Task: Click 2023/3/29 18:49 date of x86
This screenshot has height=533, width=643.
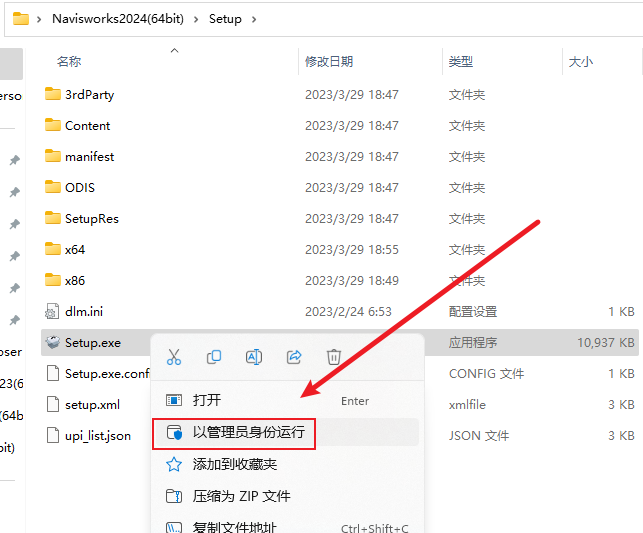Action: [351, 280]
